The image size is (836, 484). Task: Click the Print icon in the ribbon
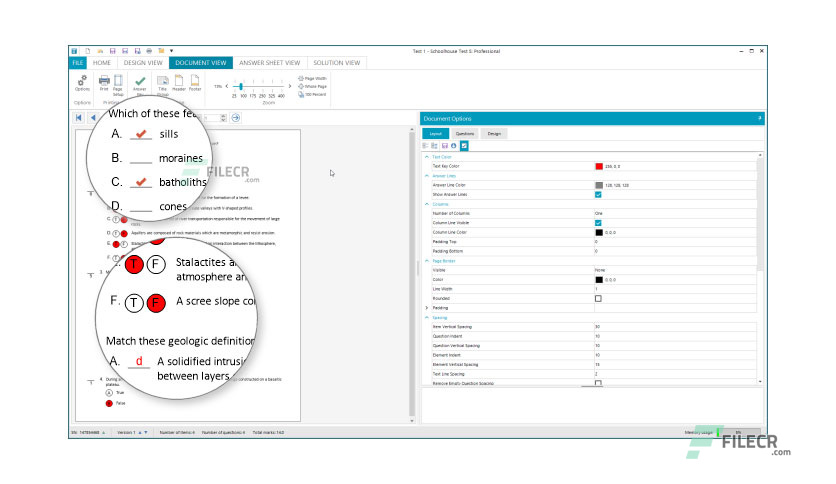(104, 80)
